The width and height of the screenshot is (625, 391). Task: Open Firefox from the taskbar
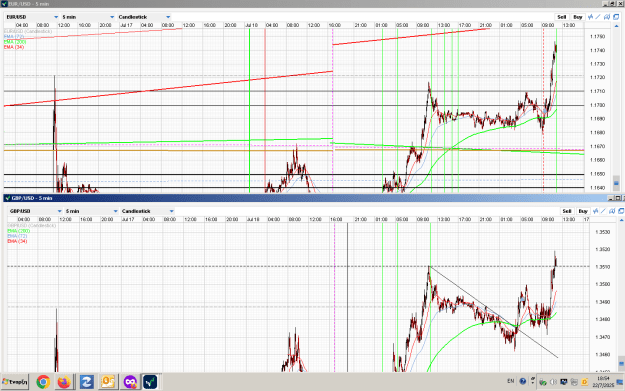click(64, 382)
